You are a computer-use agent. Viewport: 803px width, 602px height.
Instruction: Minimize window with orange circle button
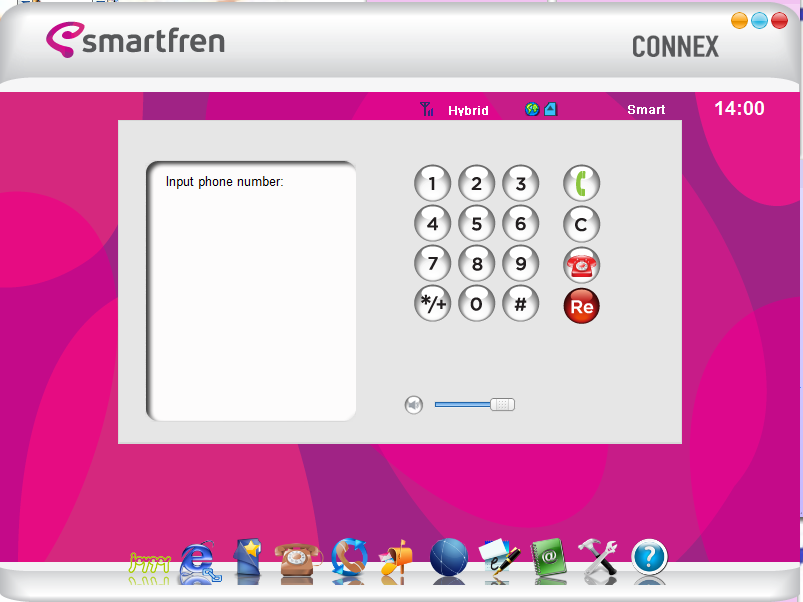point(739,20)
